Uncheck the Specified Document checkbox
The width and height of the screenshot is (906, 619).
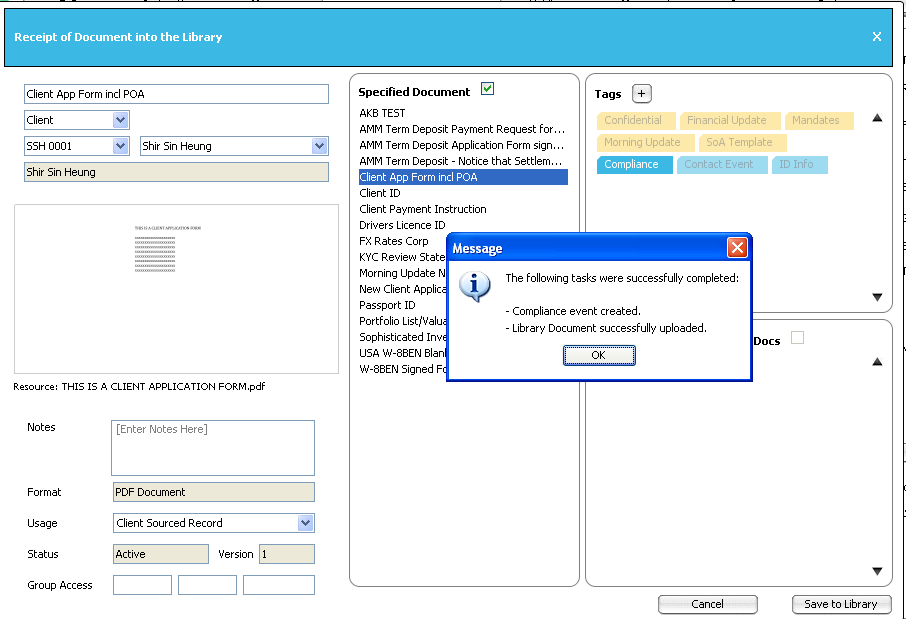click(488, 89)
